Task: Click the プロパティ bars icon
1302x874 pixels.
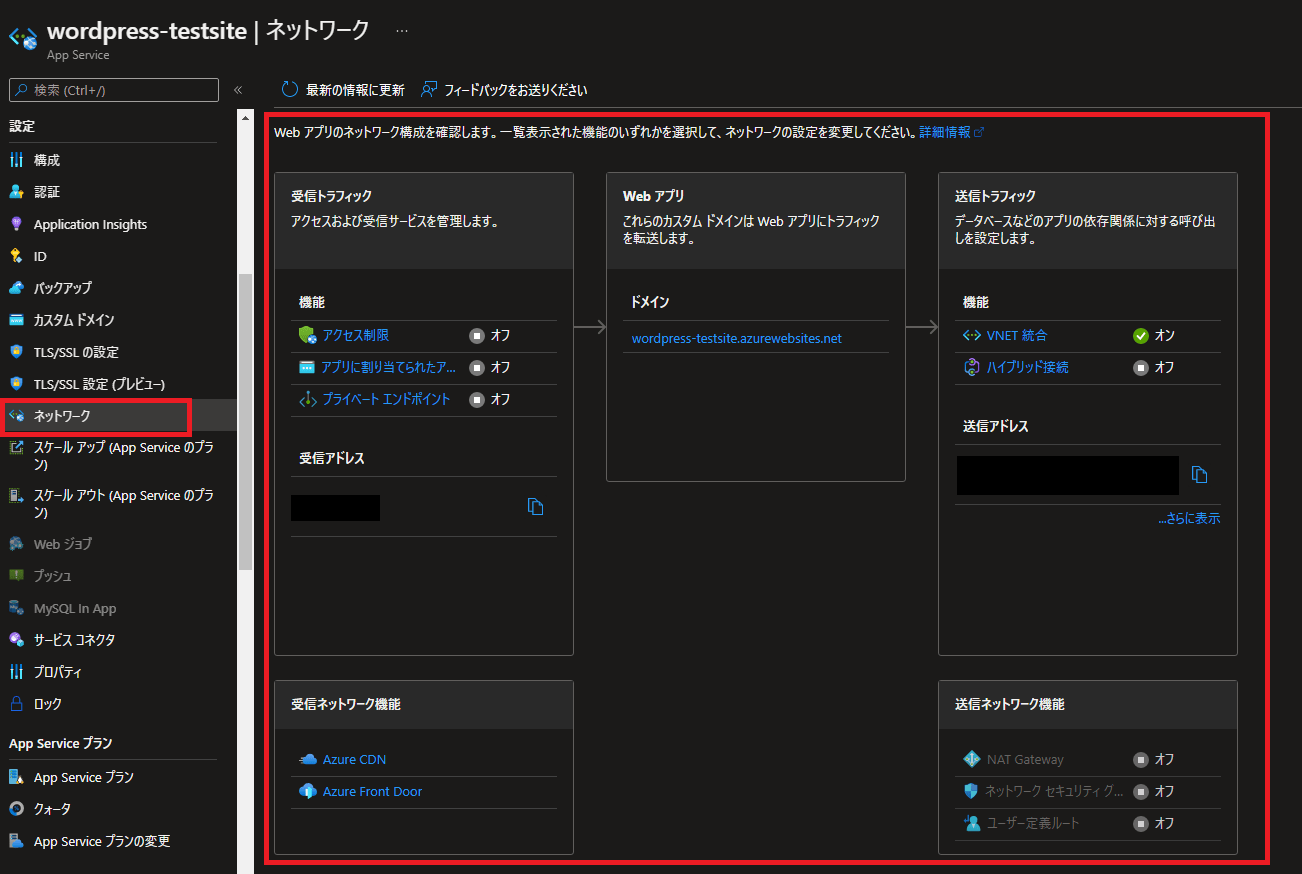Action: point(16,672)
